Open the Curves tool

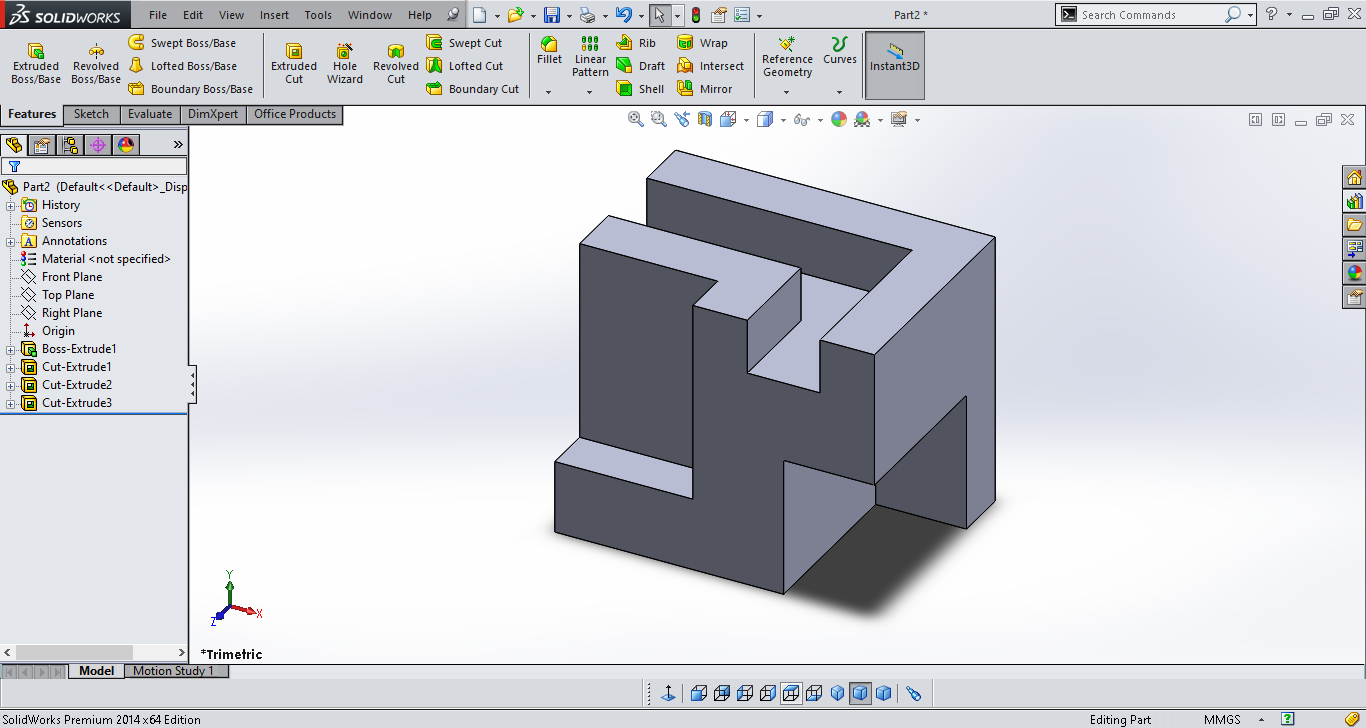[840, 51]
